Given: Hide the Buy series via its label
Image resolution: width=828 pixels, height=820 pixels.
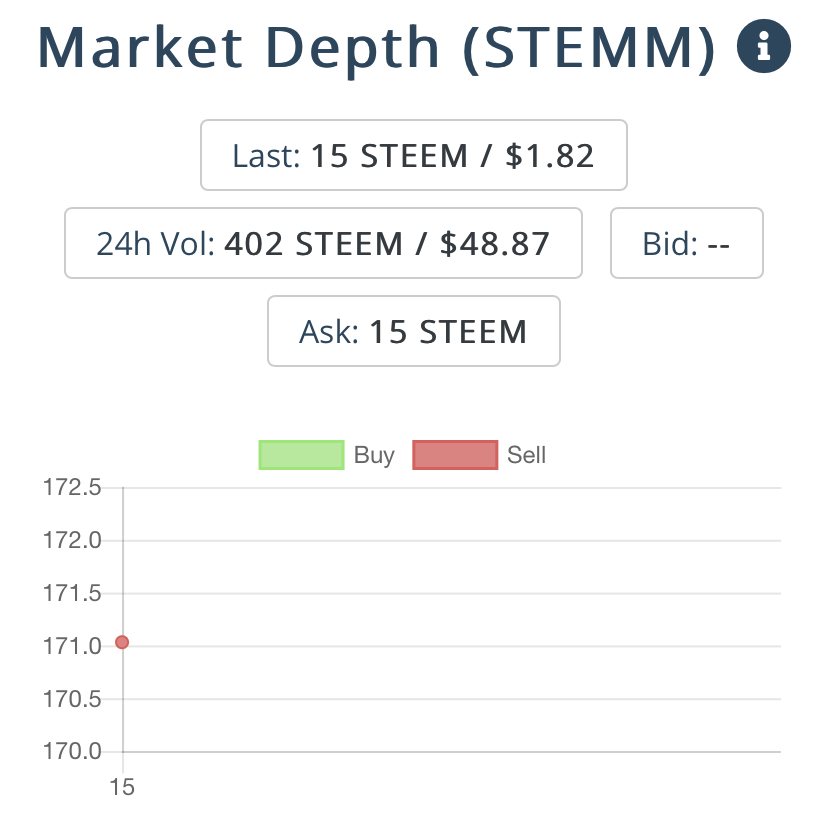Looking at the screenshot, I should click(374, 456).
